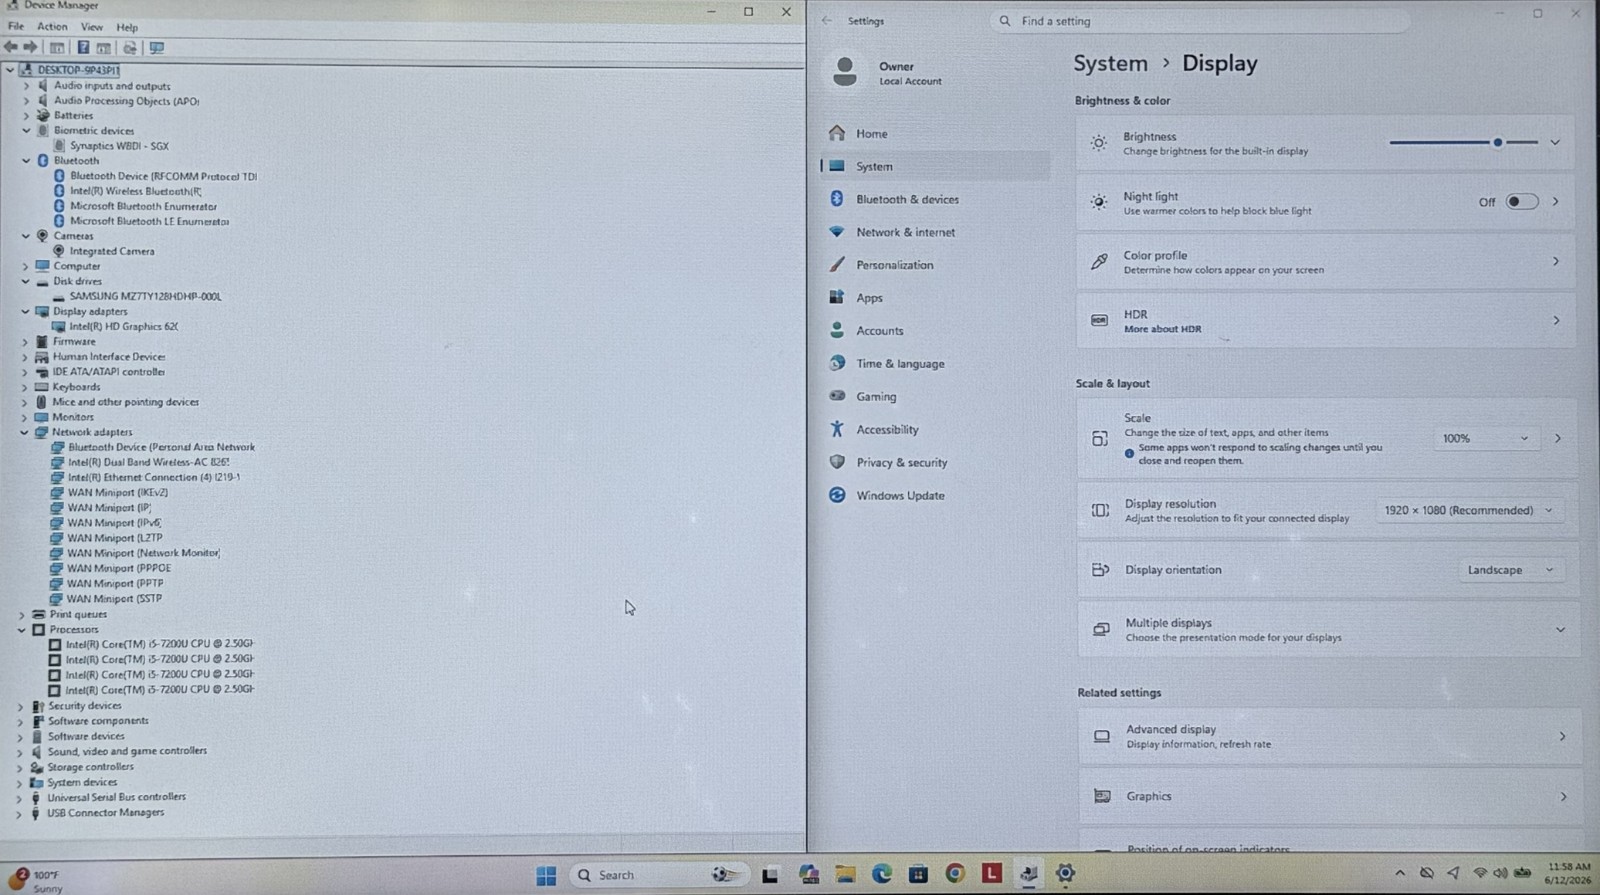Toggle the console tree button in Device Manager toolbar
This screenshot has height=895, width=1600.
(x=57, y=47)
